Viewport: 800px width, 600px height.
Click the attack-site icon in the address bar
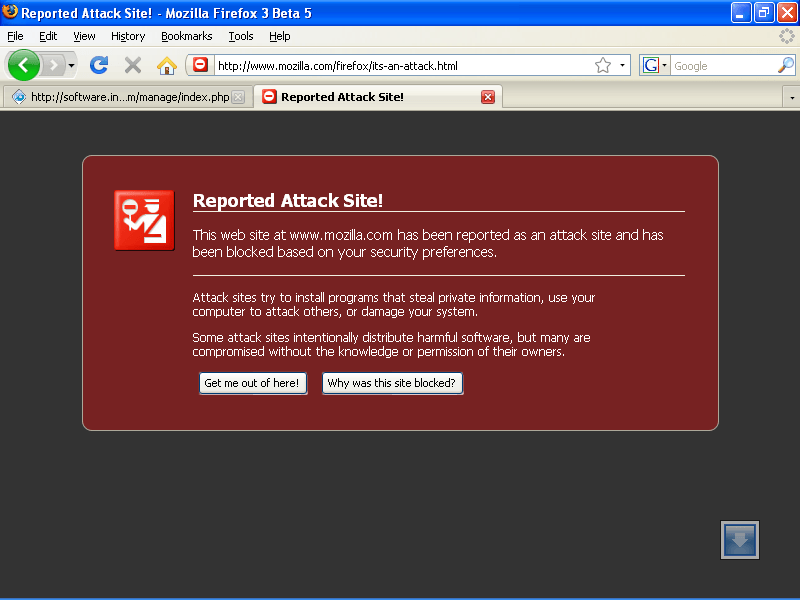pyautogui.click(x=200, y=65)
